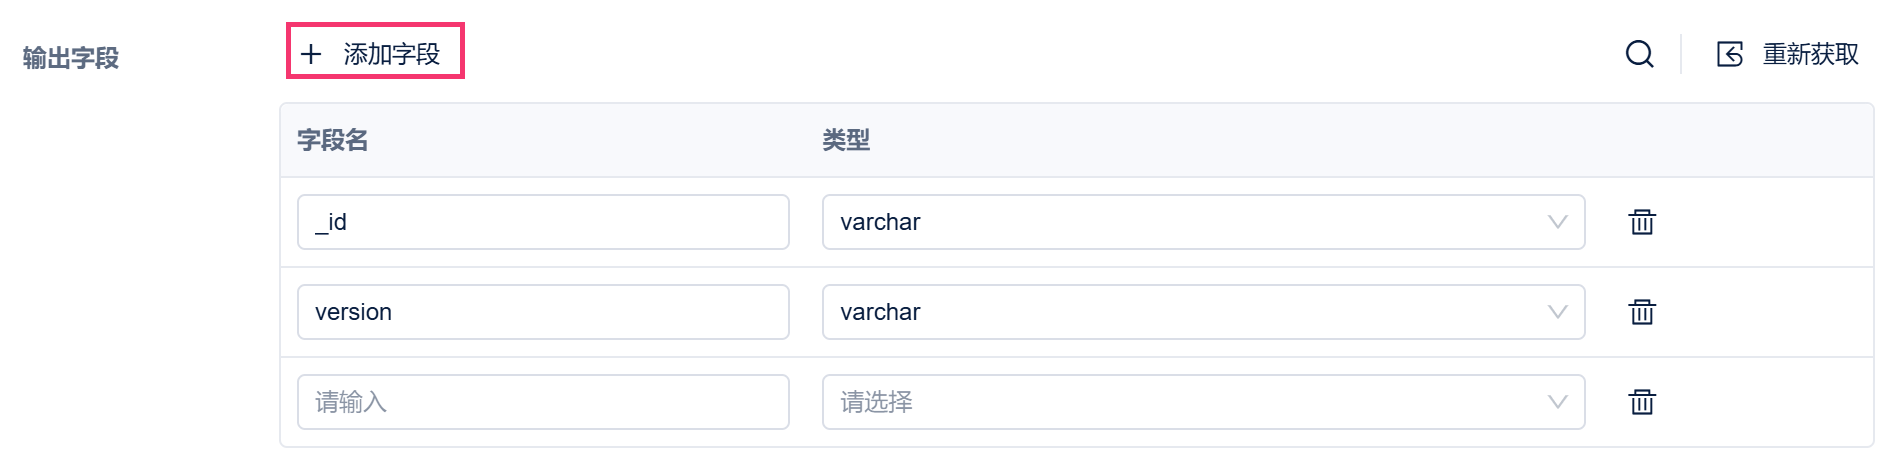This screenshot has width=1890, height=449.
Task: Focus the _id field name input
Action: (543, 222)
